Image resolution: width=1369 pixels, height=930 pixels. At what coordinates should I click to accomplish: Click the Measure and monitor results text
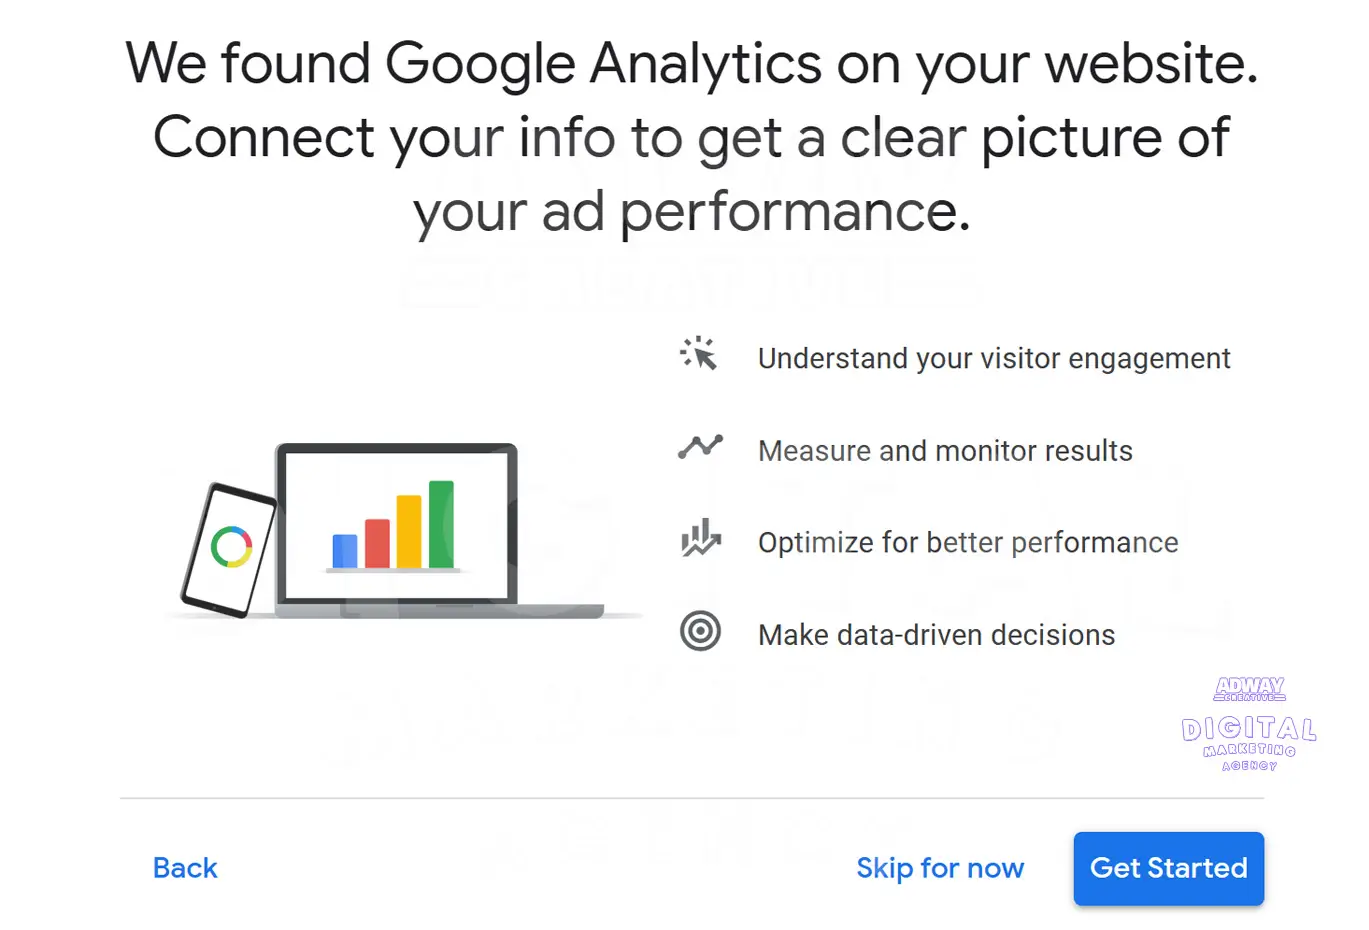pos(945,450)
